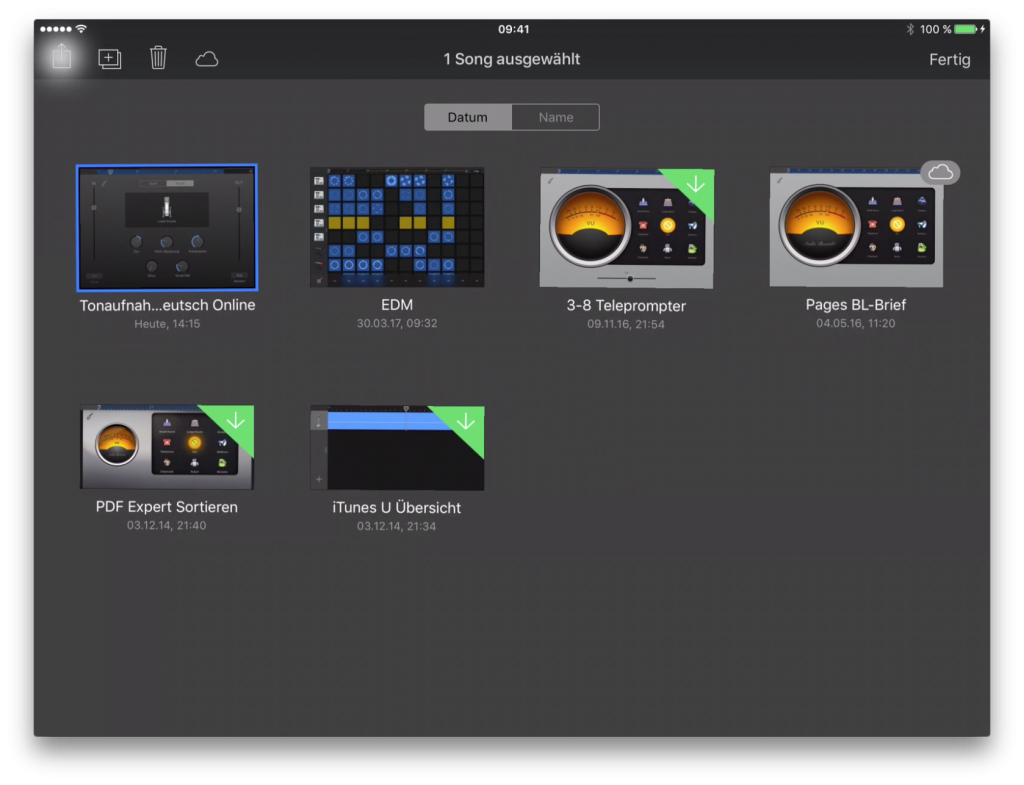The width and height of the screenshot is (1024, 785).
Task: Click the iCloud icon in the top toolbar
Action: pos(207,59)
